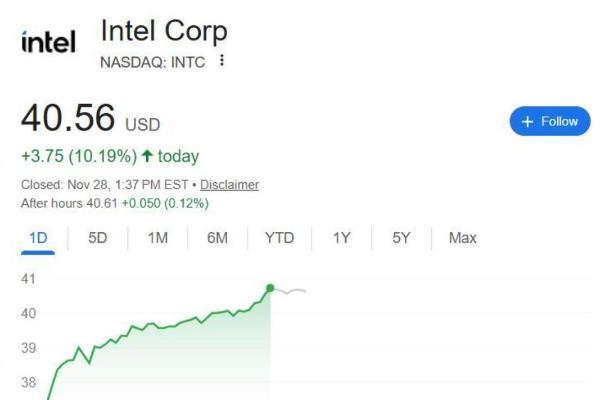Show the 6M price history
The width and height of the screenshot is (600, 400).
217,238
